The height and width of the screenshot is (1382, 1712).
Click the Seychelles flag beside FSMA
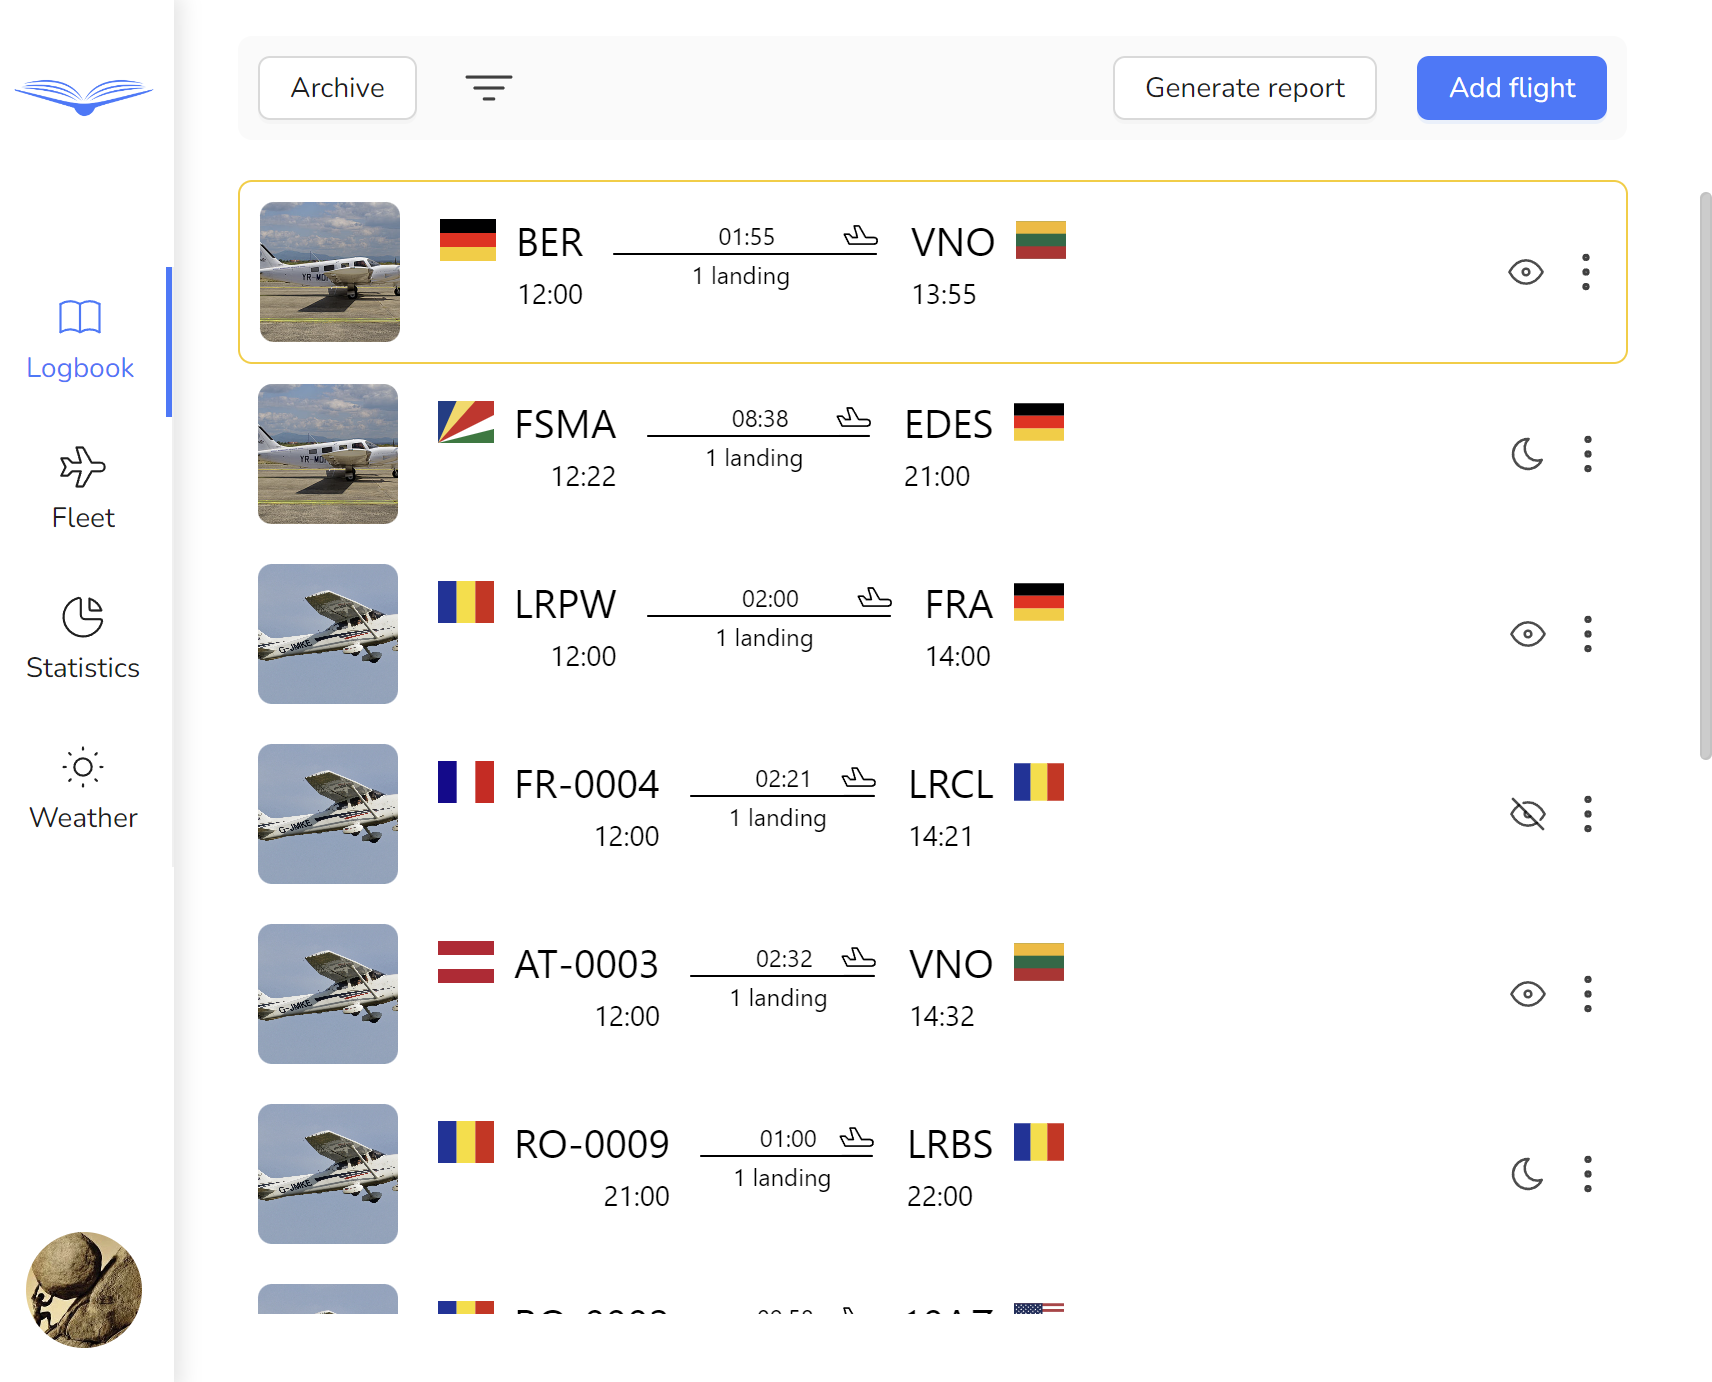point(466,422)
